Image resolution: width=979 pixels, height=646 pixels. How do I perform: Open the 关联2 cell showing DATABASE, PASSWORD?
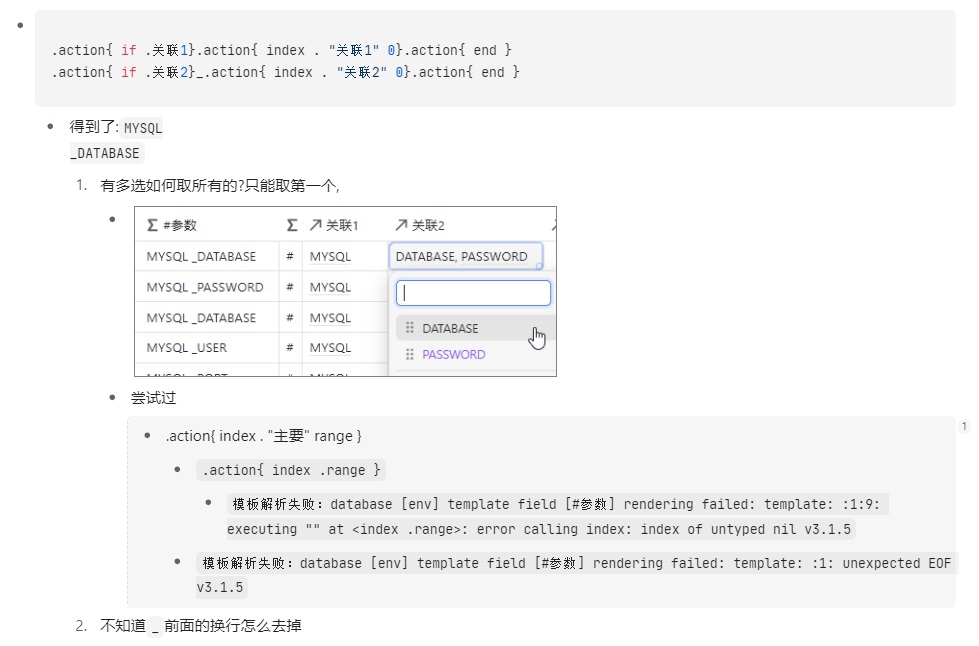[x=465, y=255]
